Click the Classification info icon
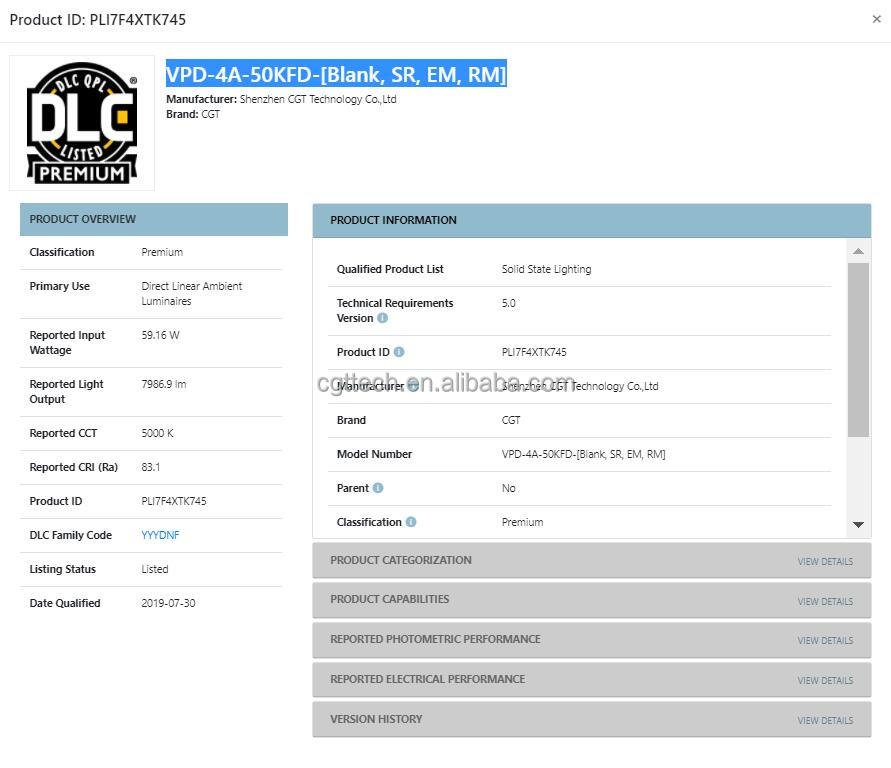The height and width of the screenshot is (768, 891). tap(411, 522)
